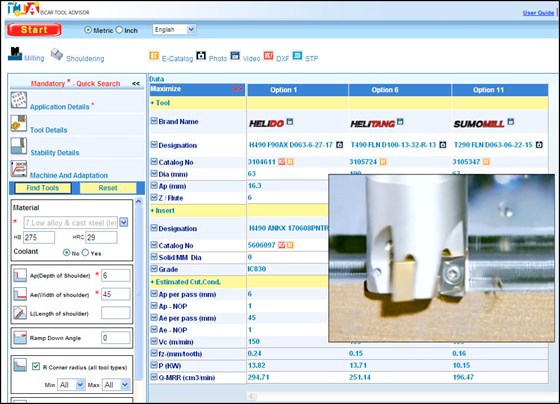The width and height of the screenshot is (560, 404).
Task: Click photo icon beside T490 FLN designation
Action: click(443, 145)
